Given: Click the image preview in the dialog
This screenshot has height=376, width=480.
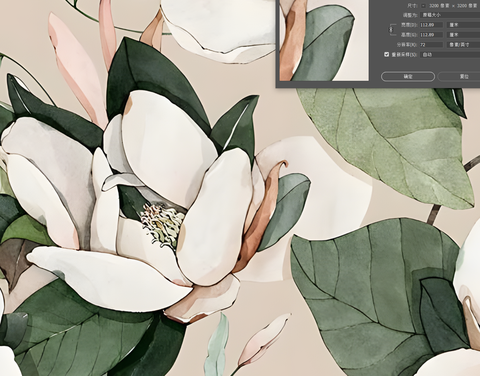Looking at the screenshot, I should point(324,40).
